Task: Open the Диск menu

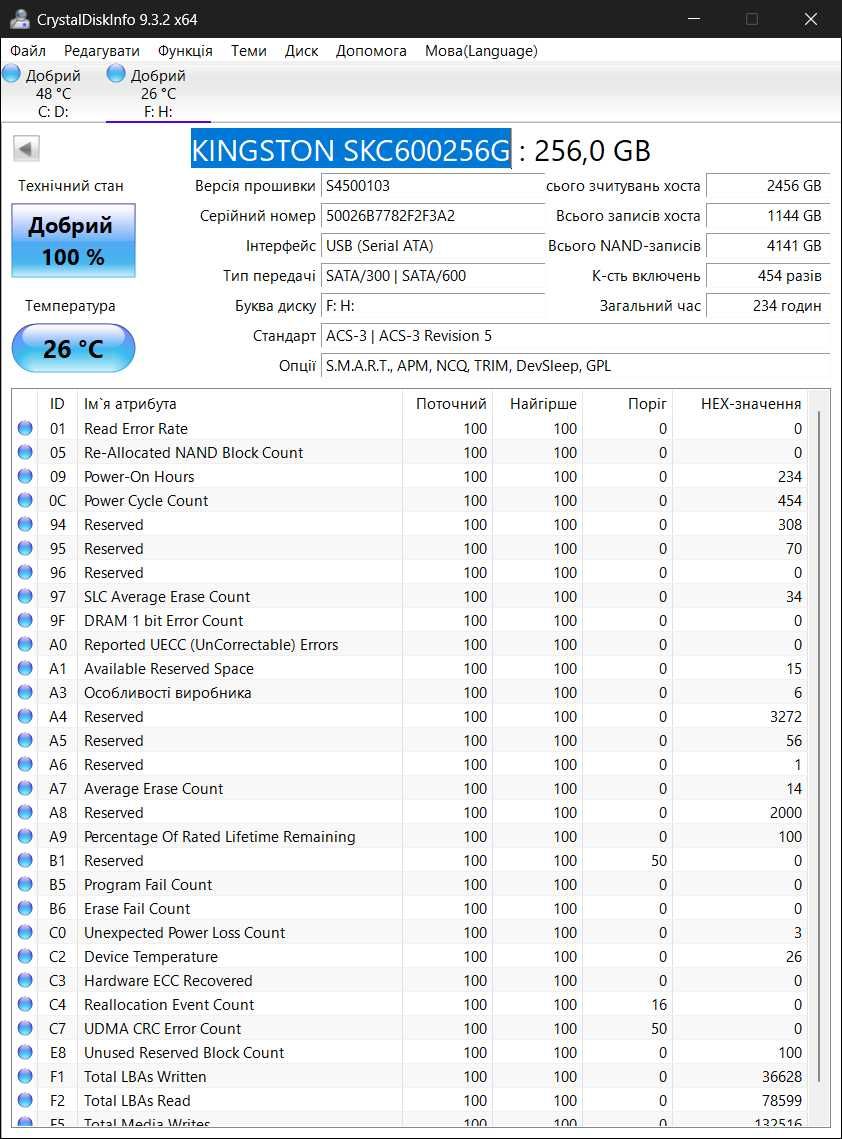Action: tap(301, 51)
